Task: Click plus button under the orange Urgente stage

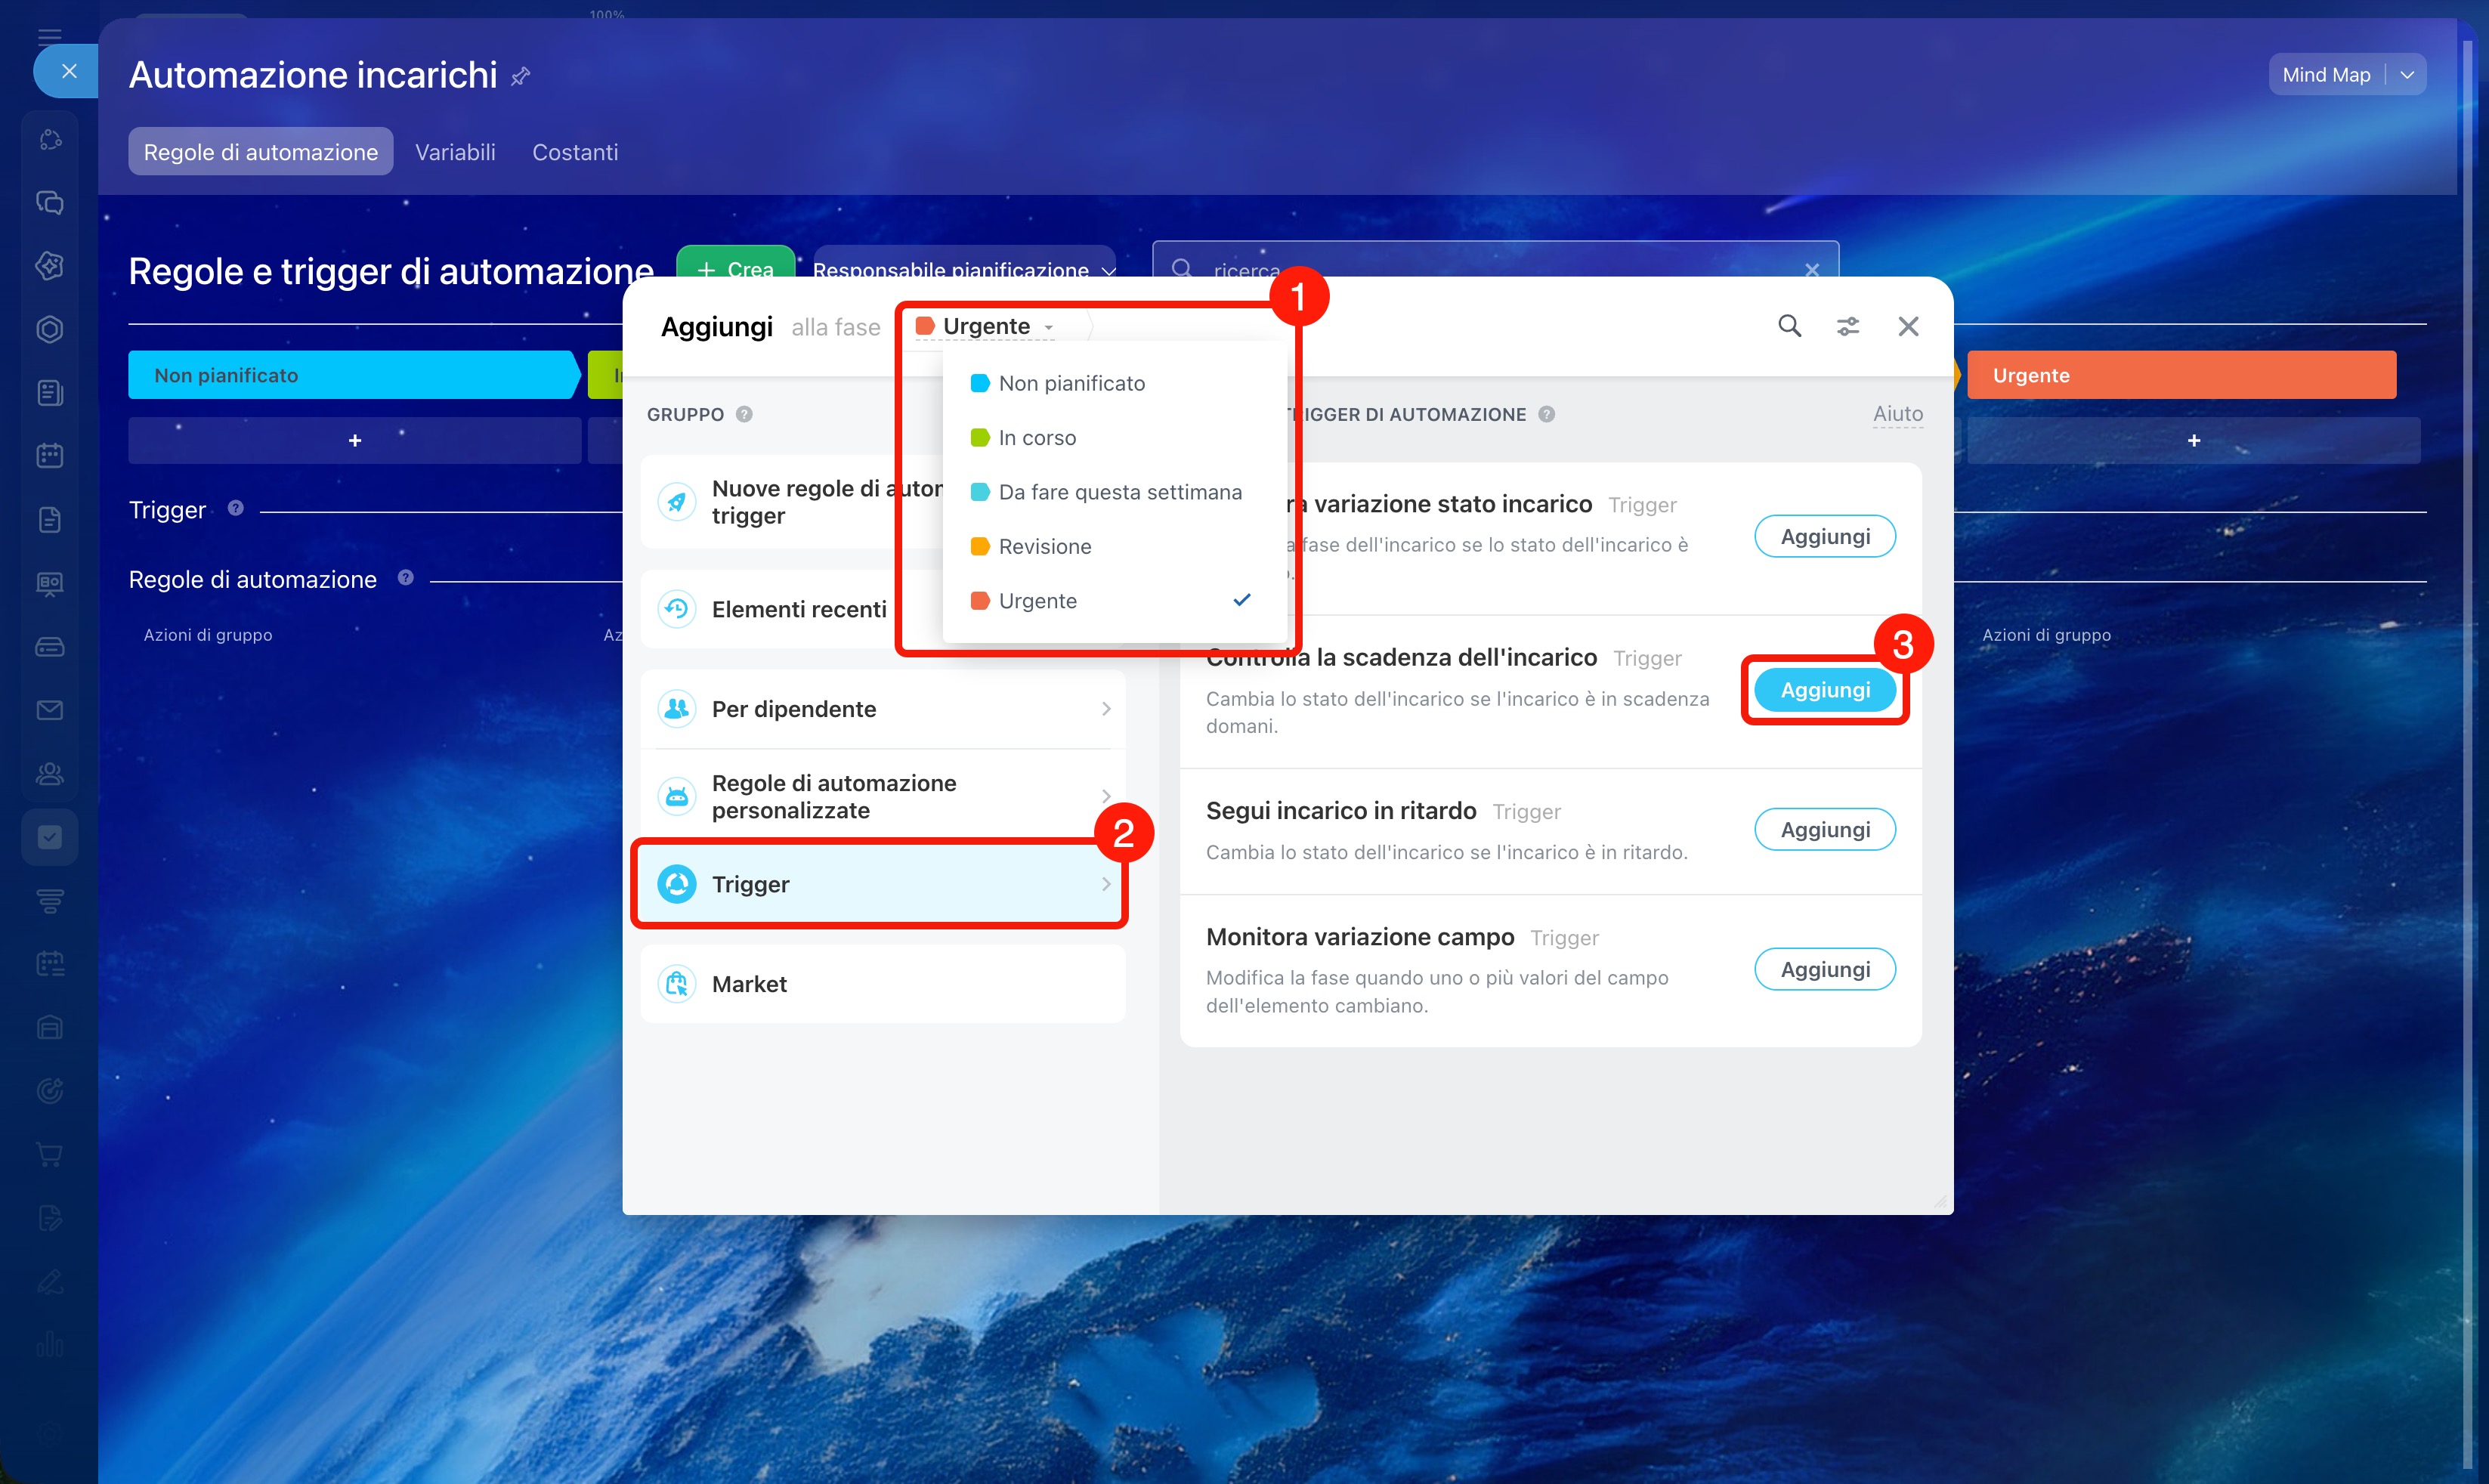Action: pyautogui.click(x=2194, y=441)
